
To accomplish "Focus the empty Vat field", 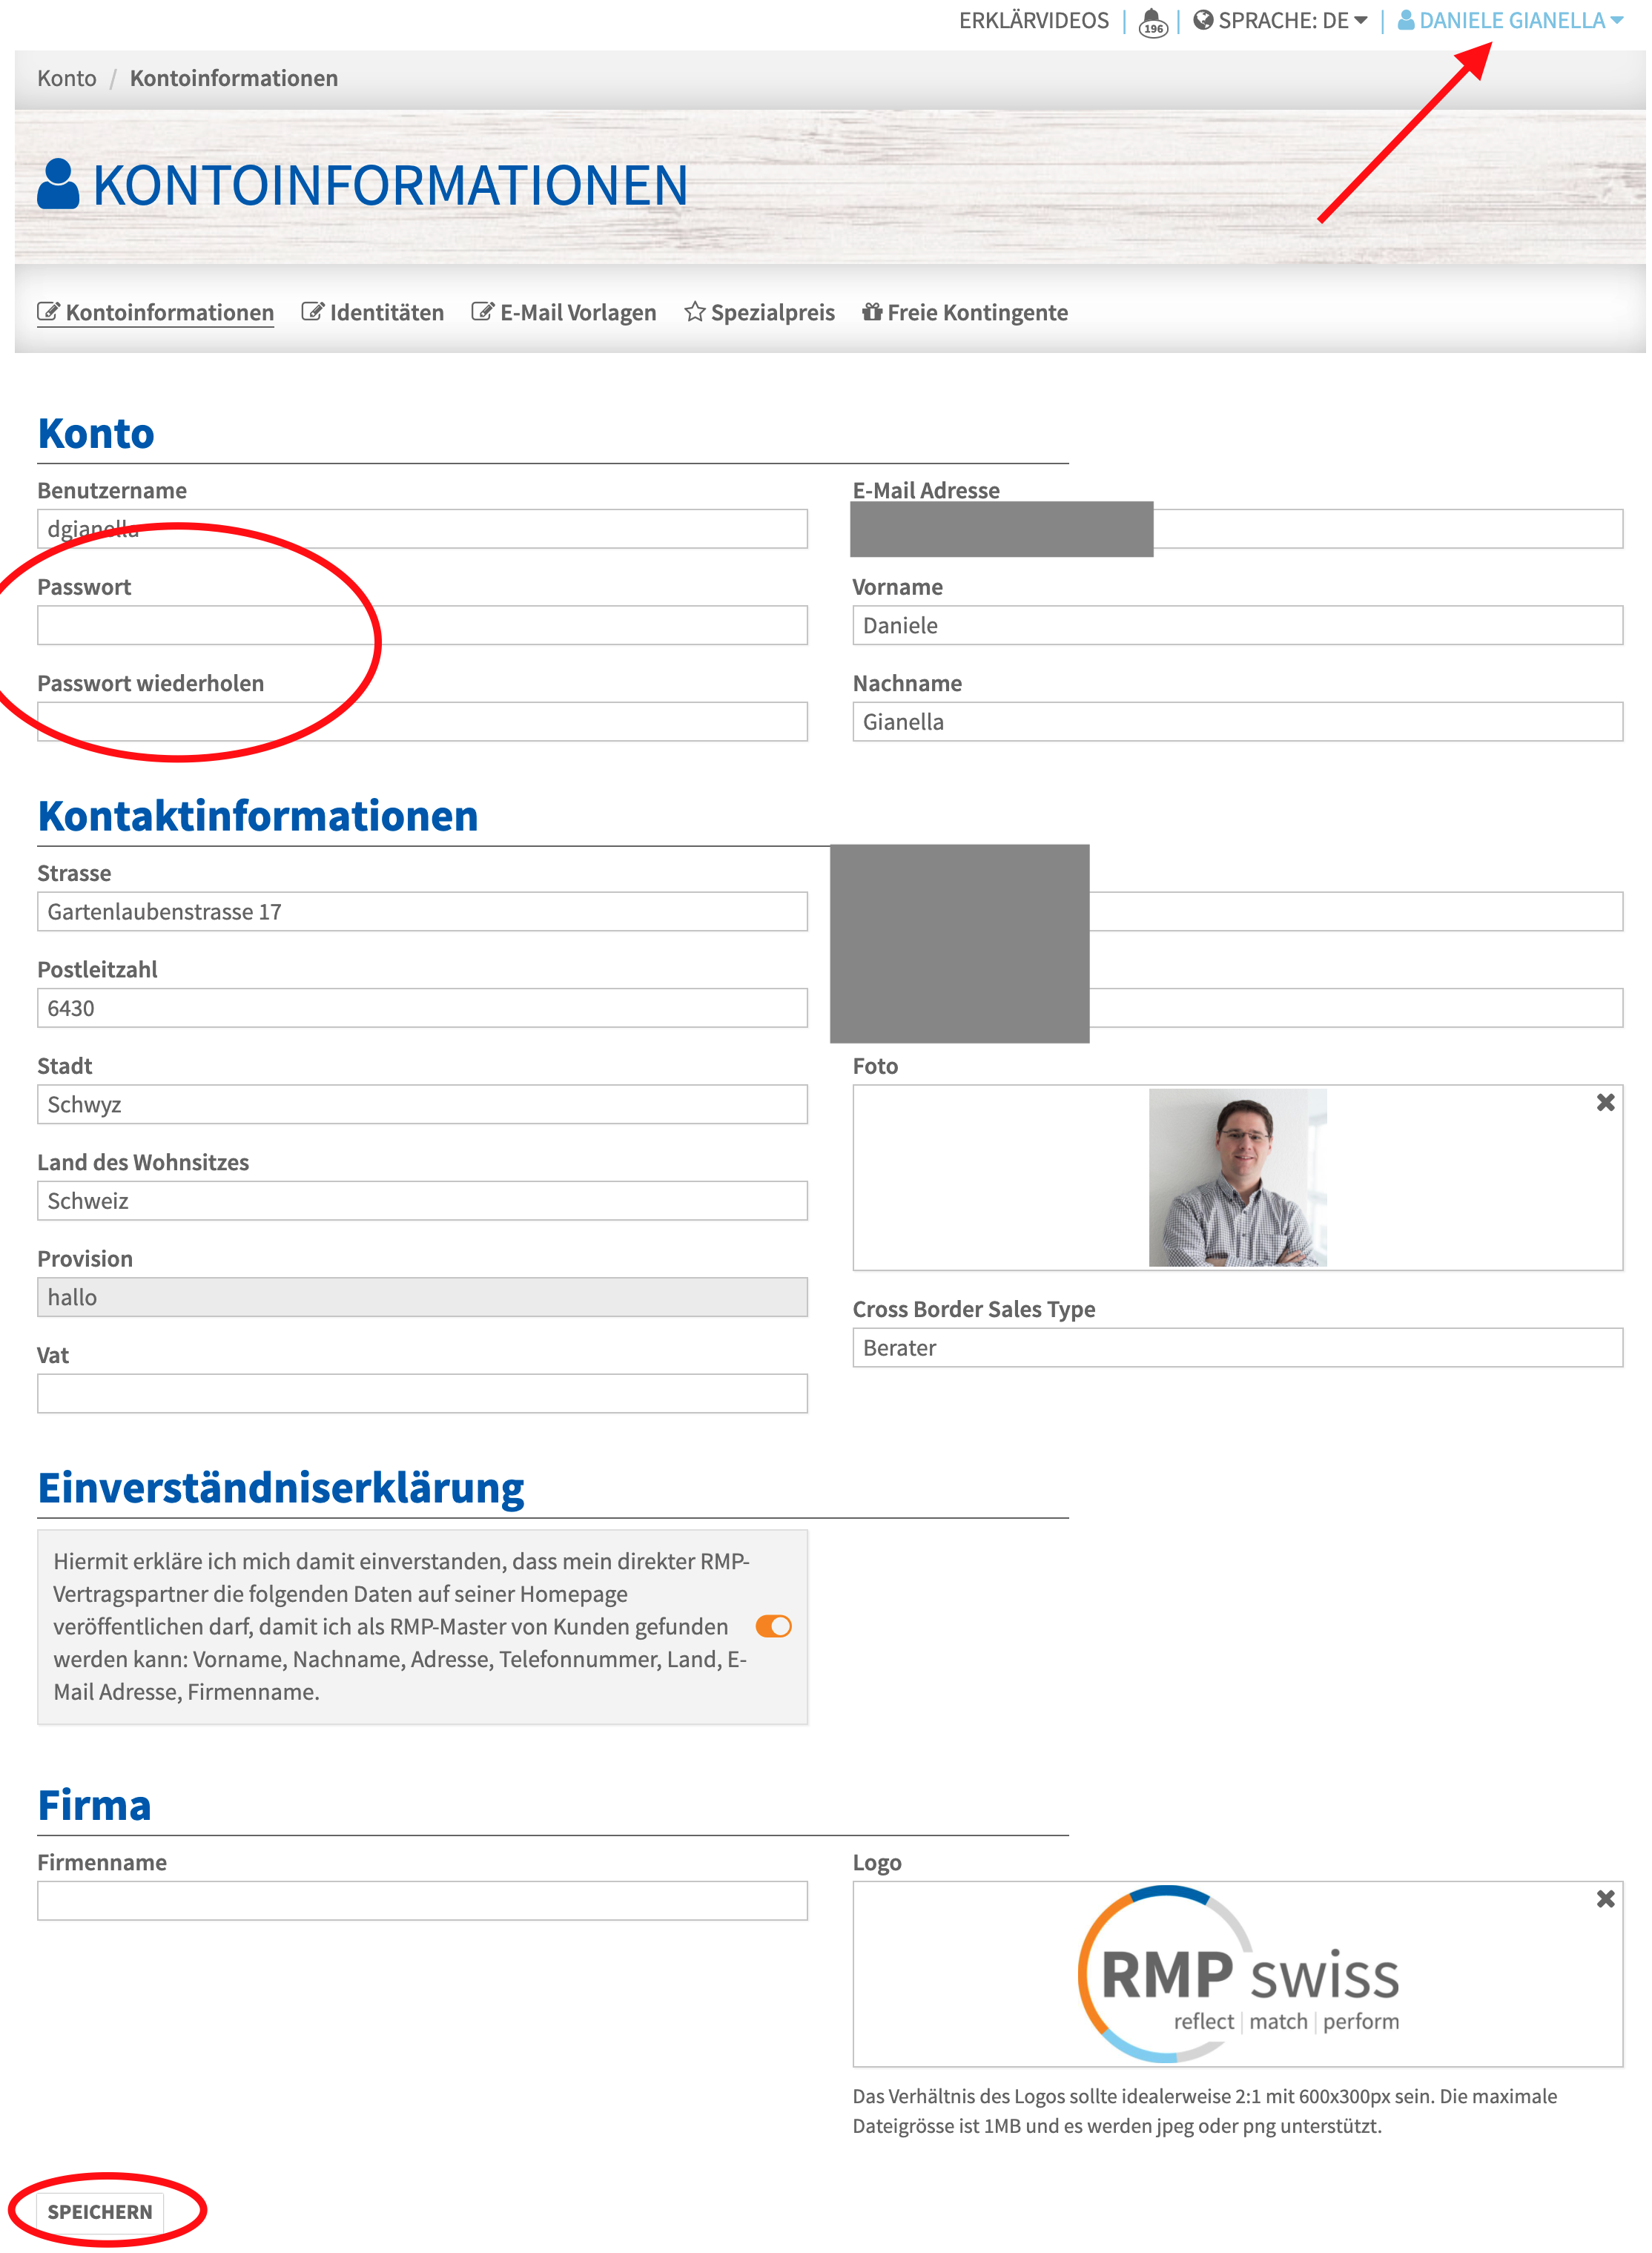I will click(x=422, y=1393).
